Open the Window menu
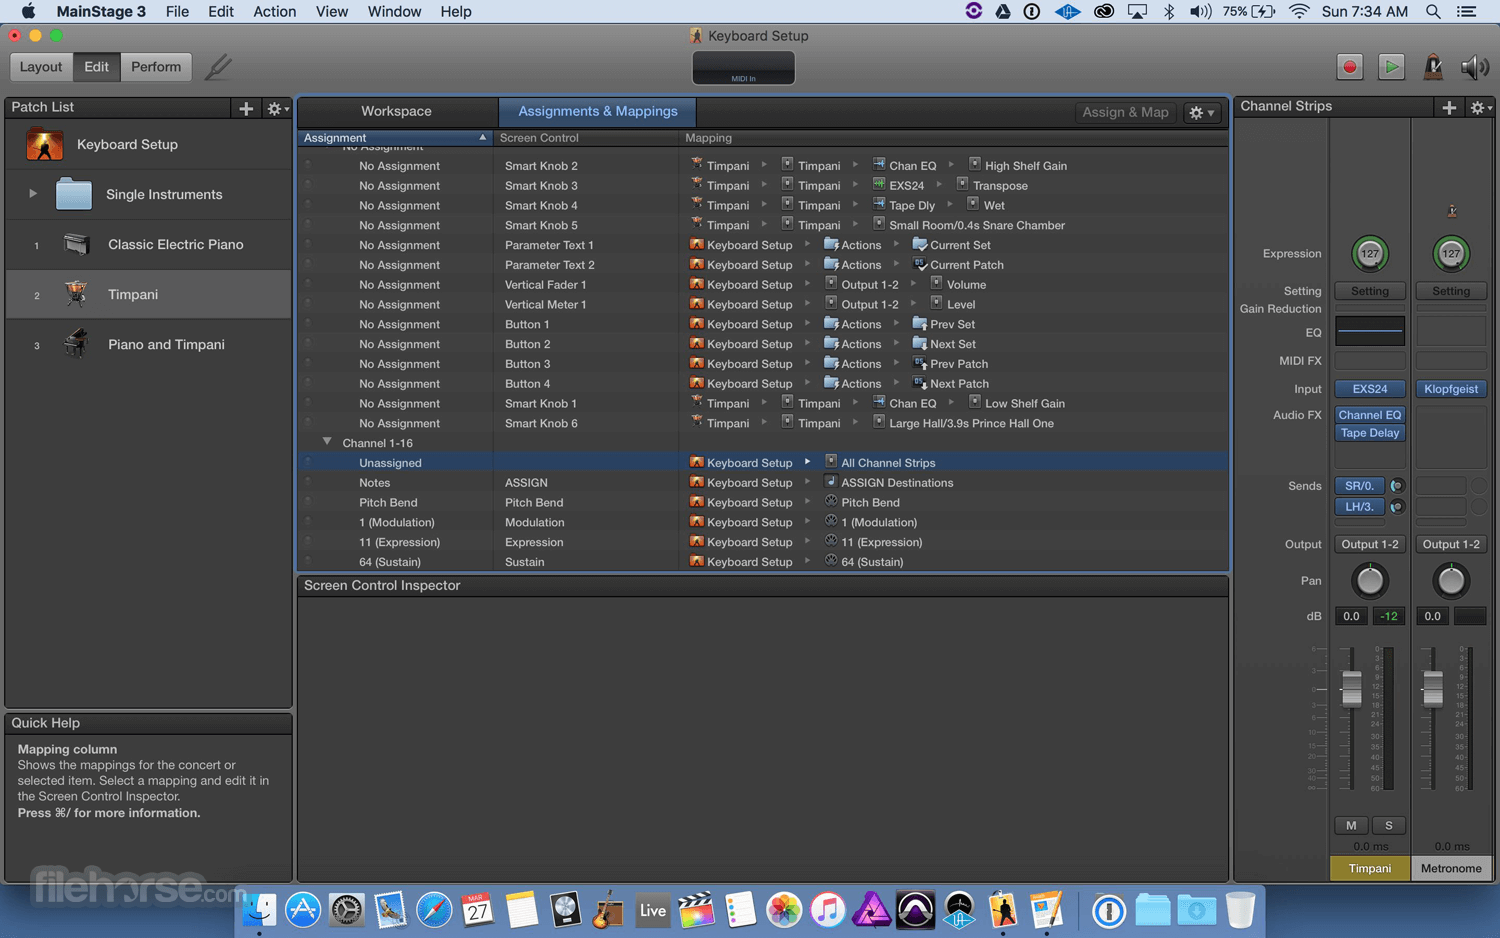Viewport: 1500px width, 938px height. (394, 12)
